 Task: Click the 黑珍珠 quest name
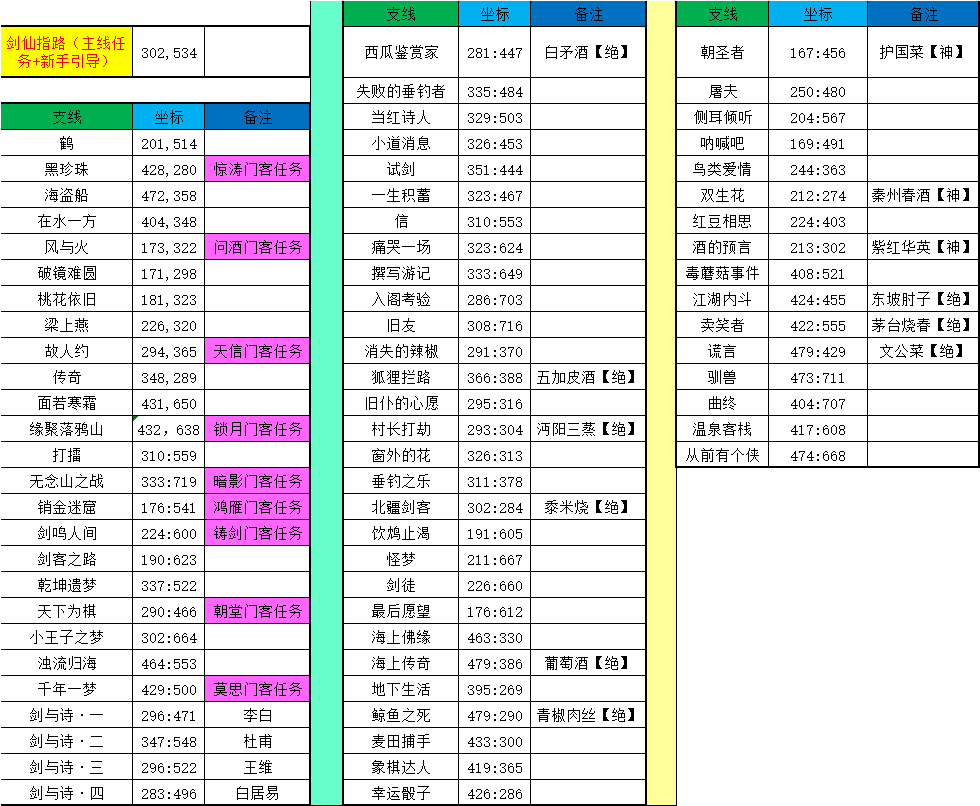click(x=66, y=169)
